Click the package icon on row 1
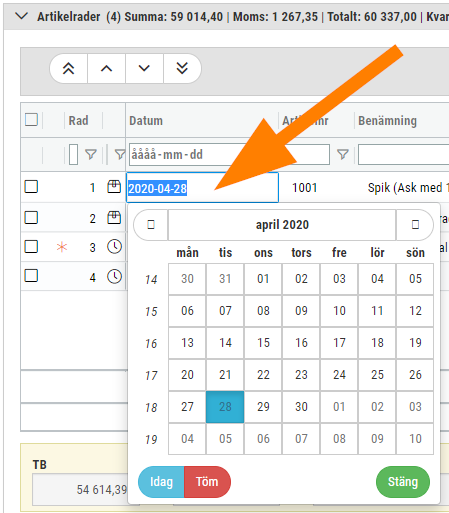Viewport: 449px width, 513px height. [x=114, y=187]
